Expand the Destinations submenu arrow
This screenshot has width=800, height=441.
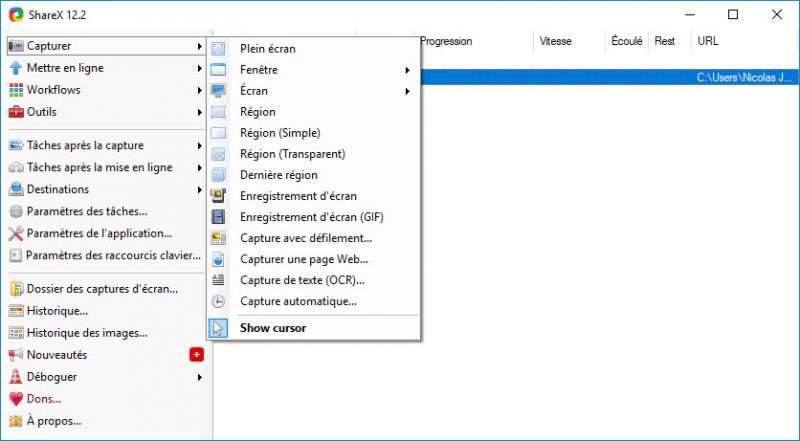point(199,190)
